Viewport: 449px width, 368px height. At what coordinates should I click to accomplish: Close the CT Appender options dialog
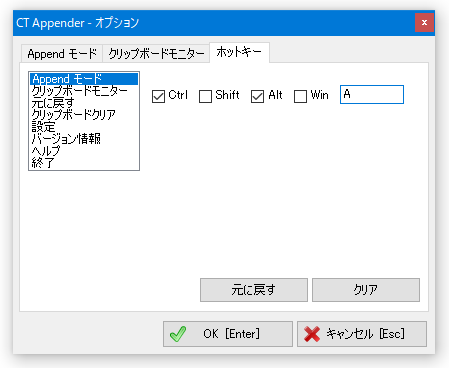point(424,23)
